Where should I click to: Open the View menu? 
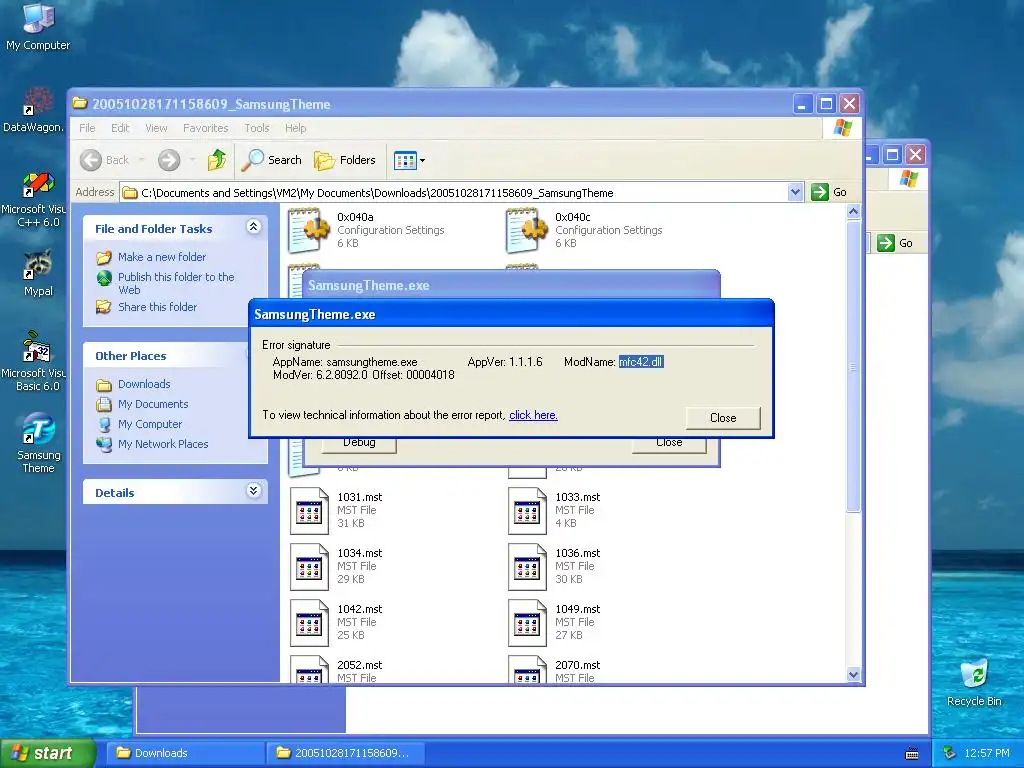point(156,128)
